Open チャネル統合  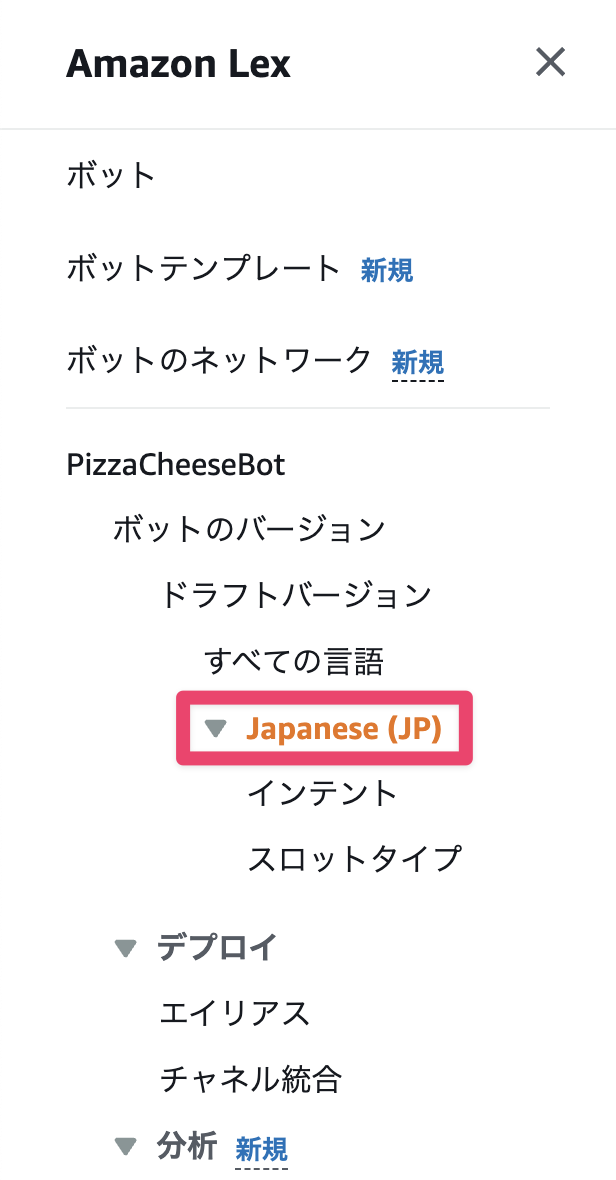click(250, 1079)
